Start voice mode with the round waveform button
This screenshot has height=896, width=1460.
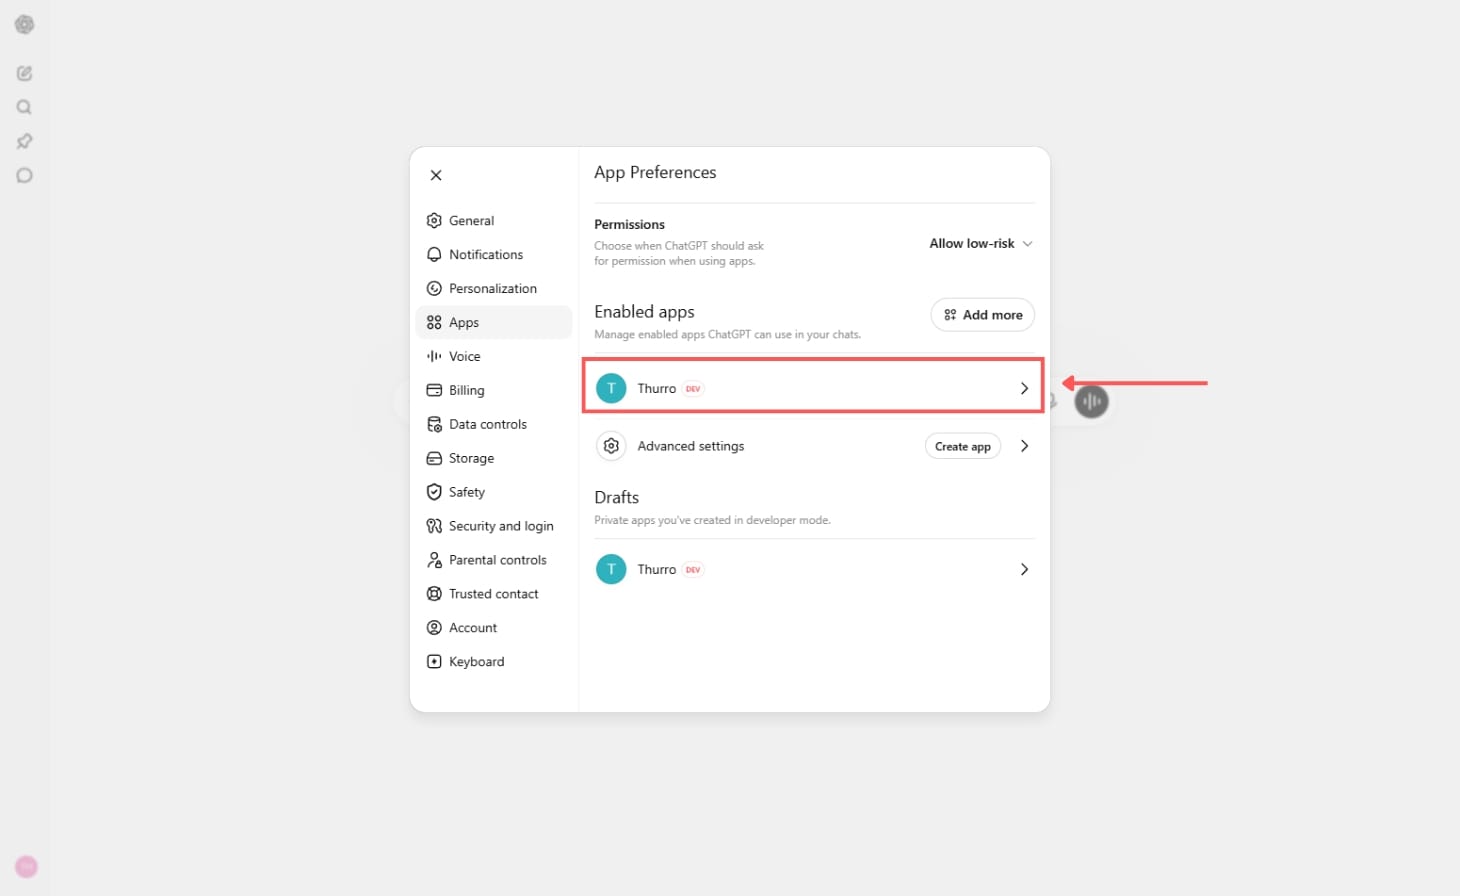[1091, 402]
